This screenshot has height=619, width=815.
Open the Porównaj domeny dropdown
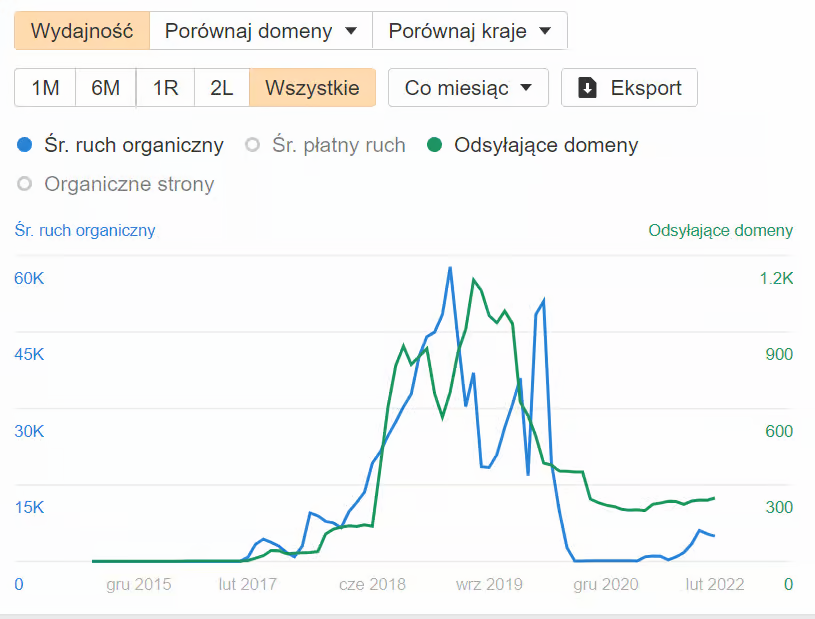click(260, 30)
